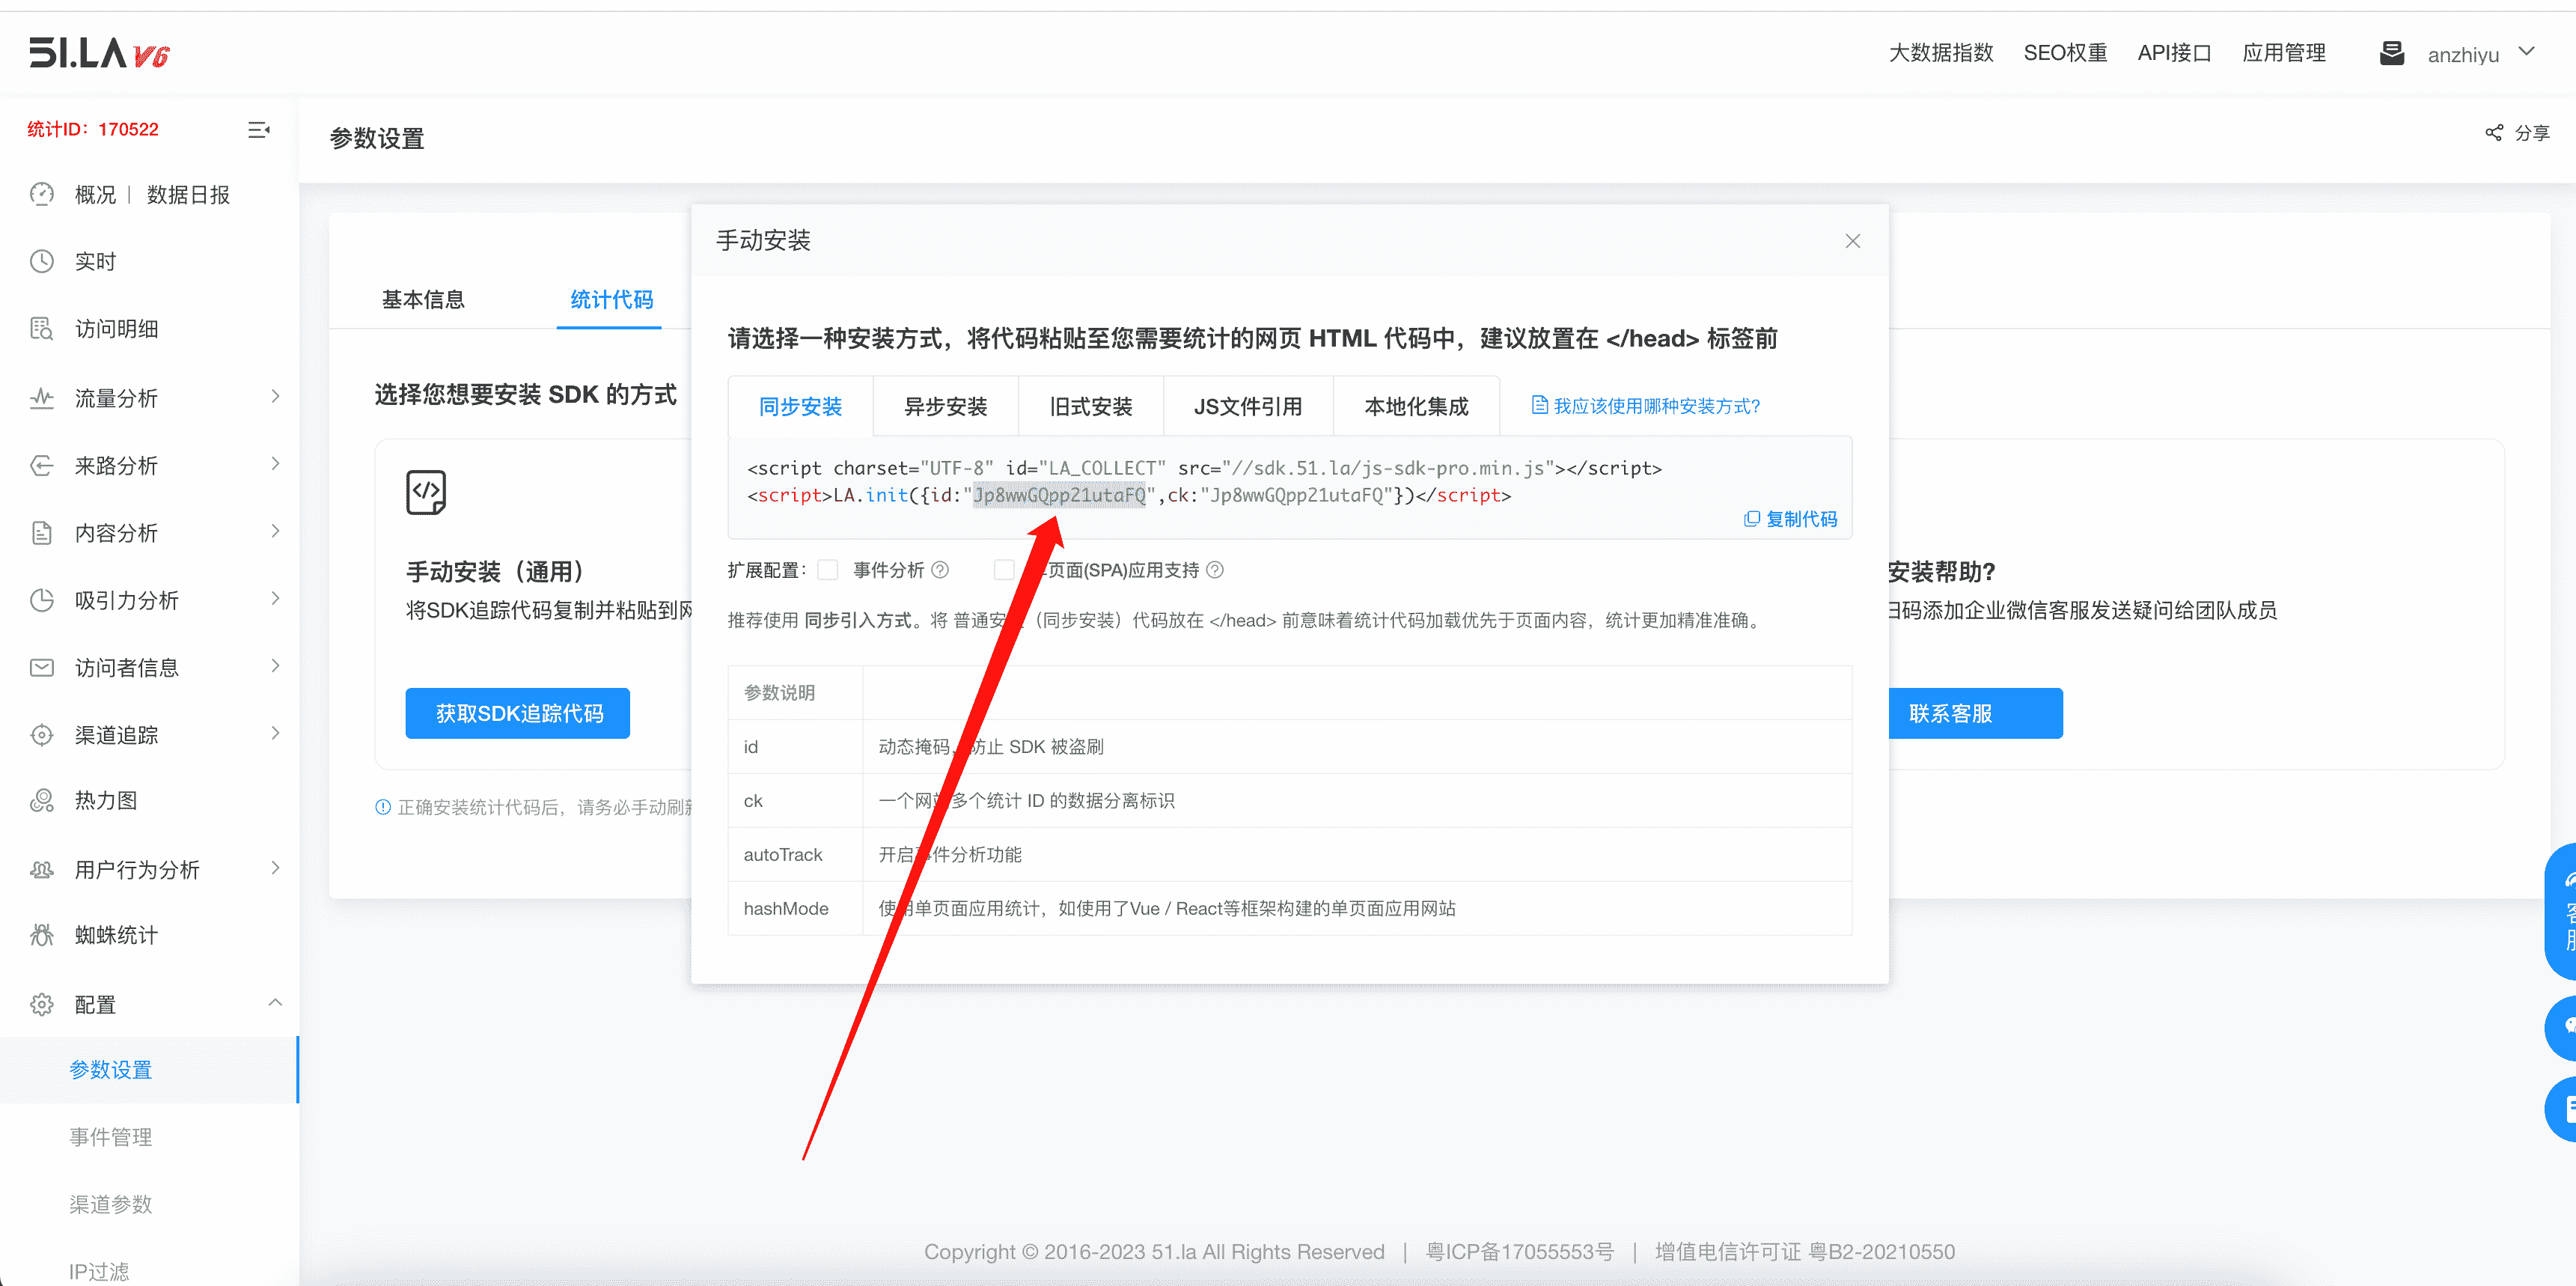Enable the 单页面(SPA)应用支持 checkbox
The width and height of the screenshot is (2576, 1286).
[1004, 570]
